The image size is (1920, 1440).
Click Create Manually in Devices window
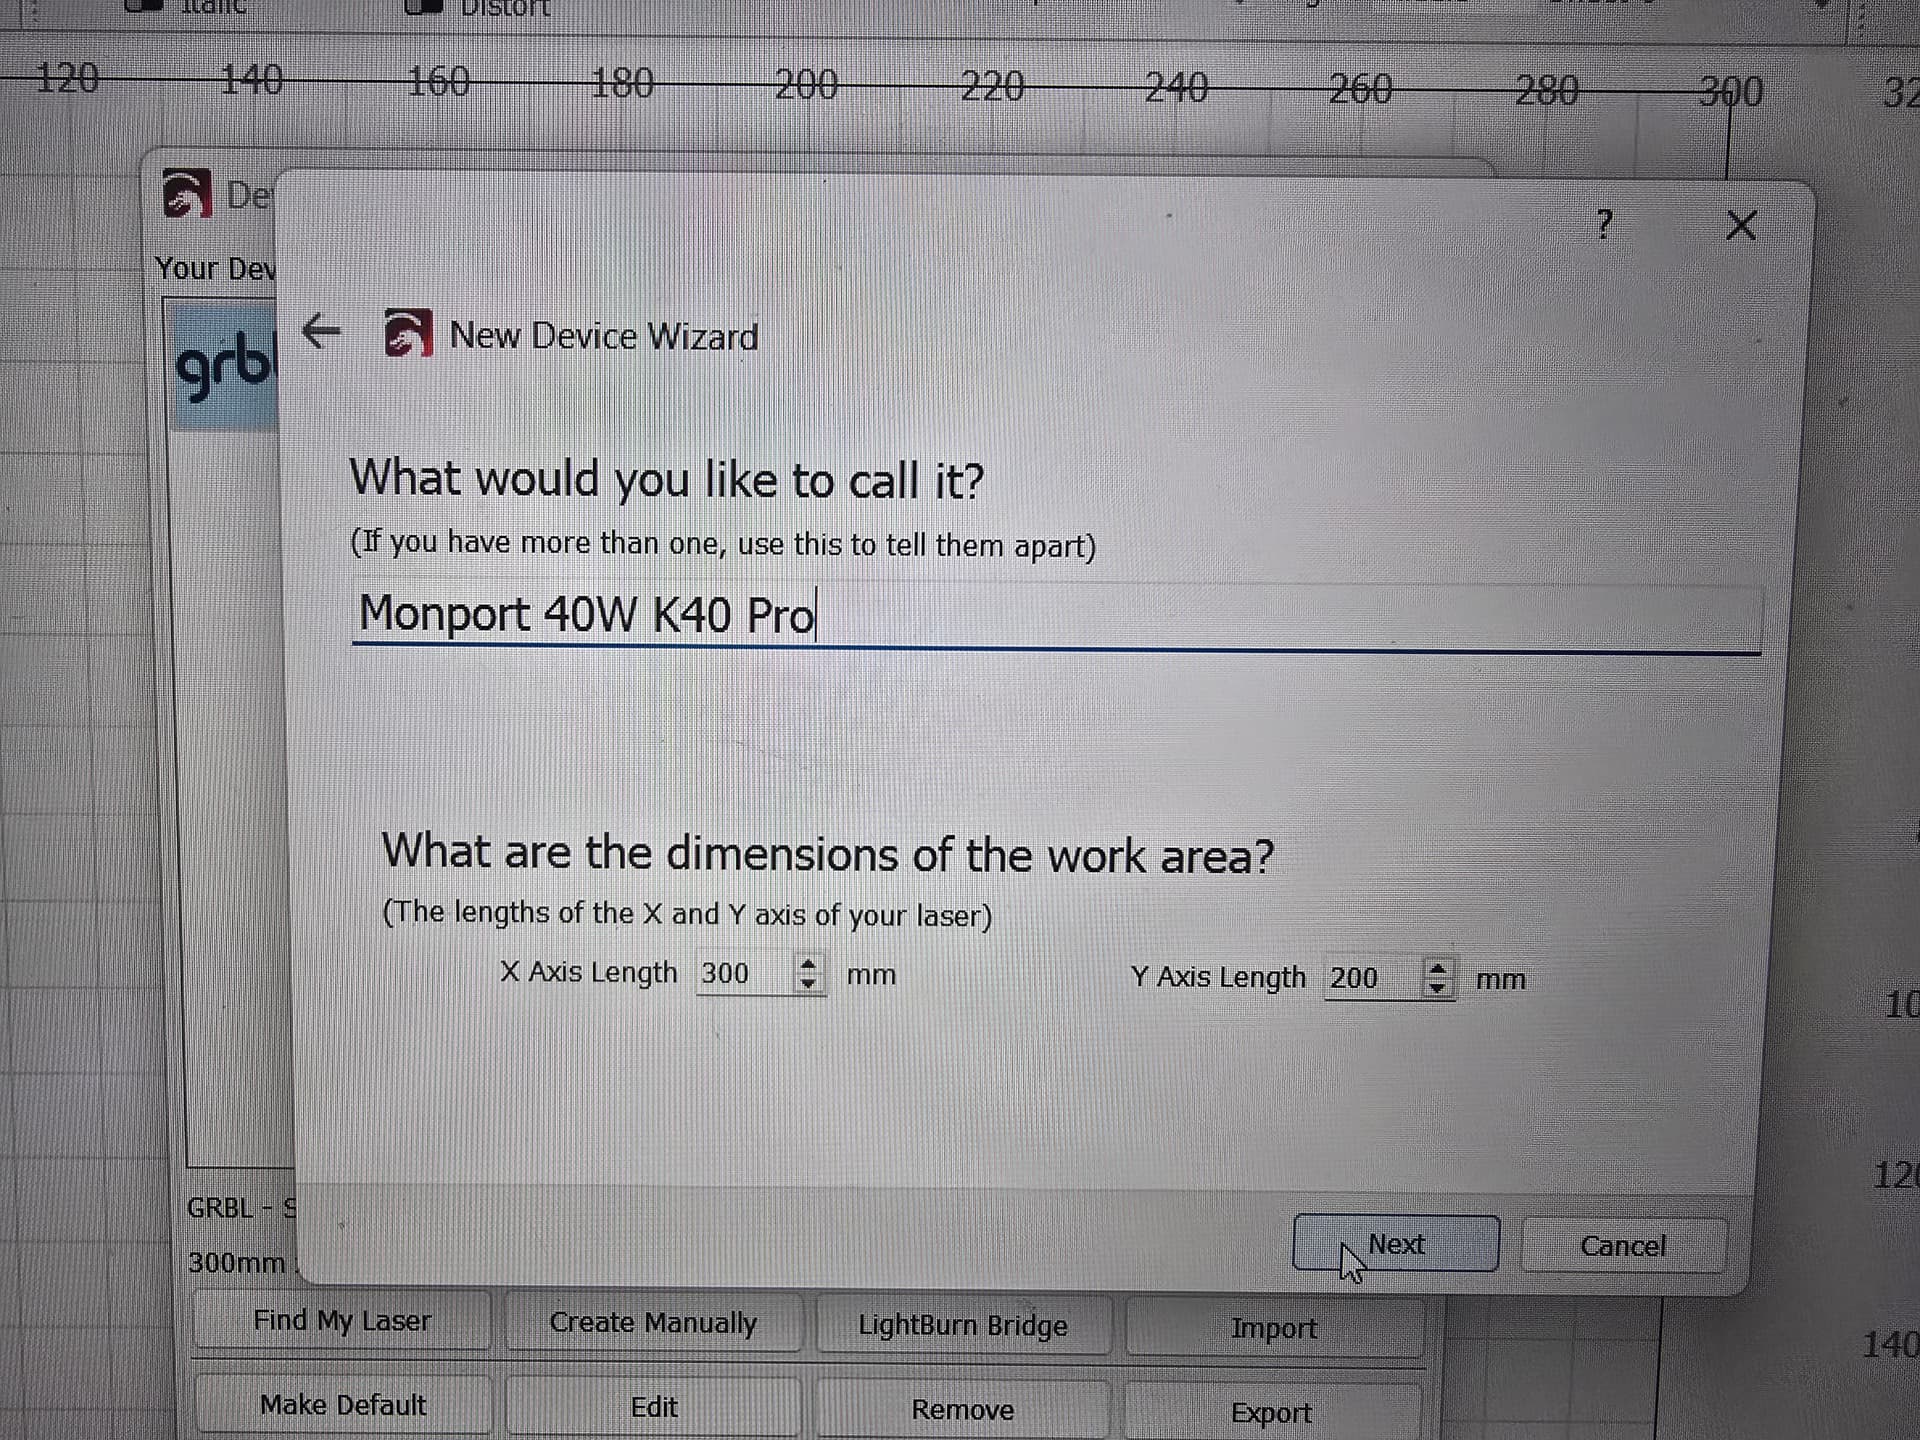click(653, 1323)
